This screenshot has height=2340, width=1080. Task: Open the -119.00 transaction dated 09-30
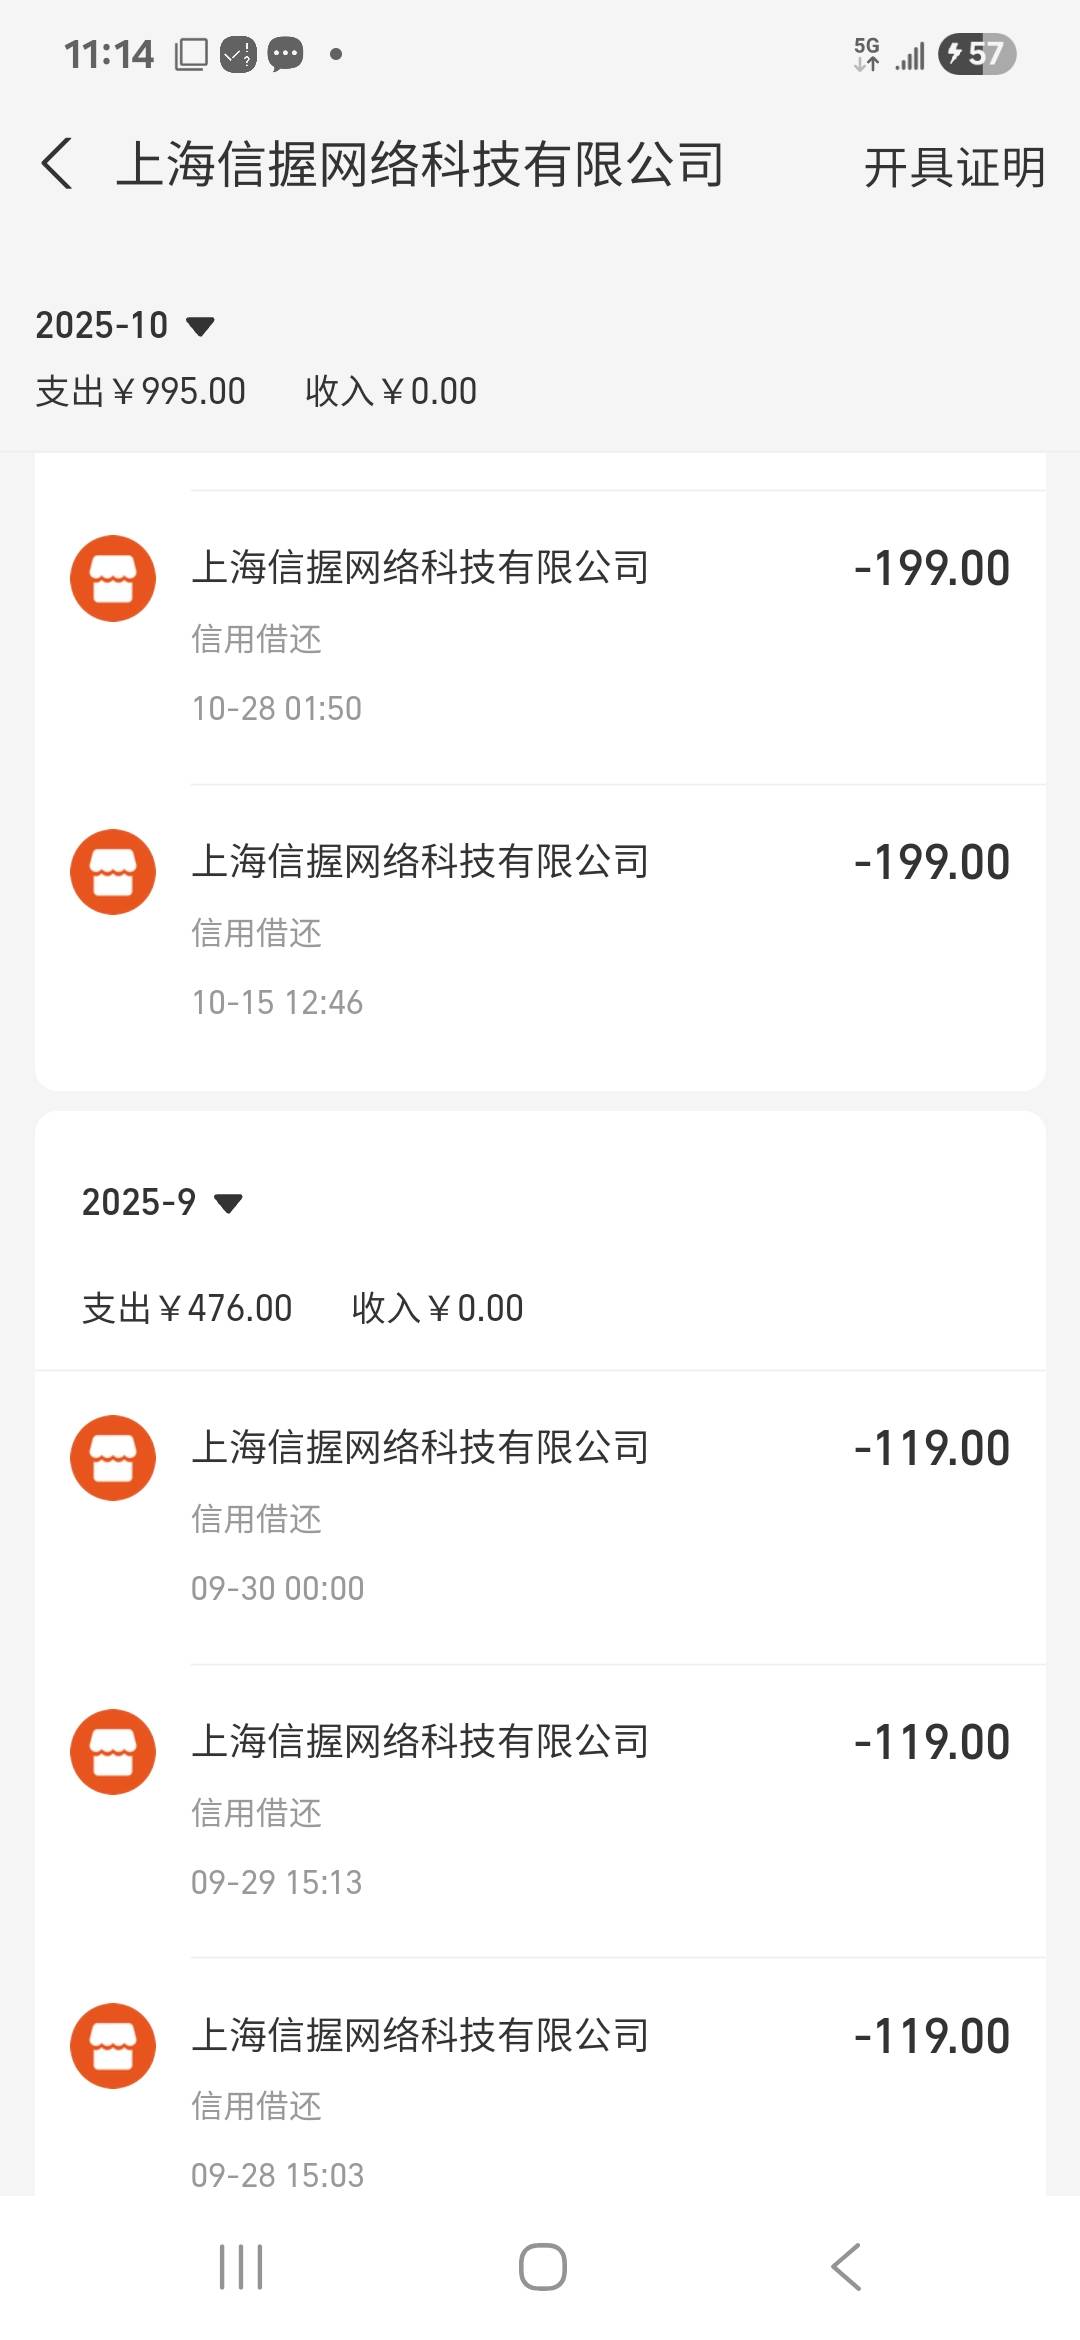click(x=931, y=1449)
